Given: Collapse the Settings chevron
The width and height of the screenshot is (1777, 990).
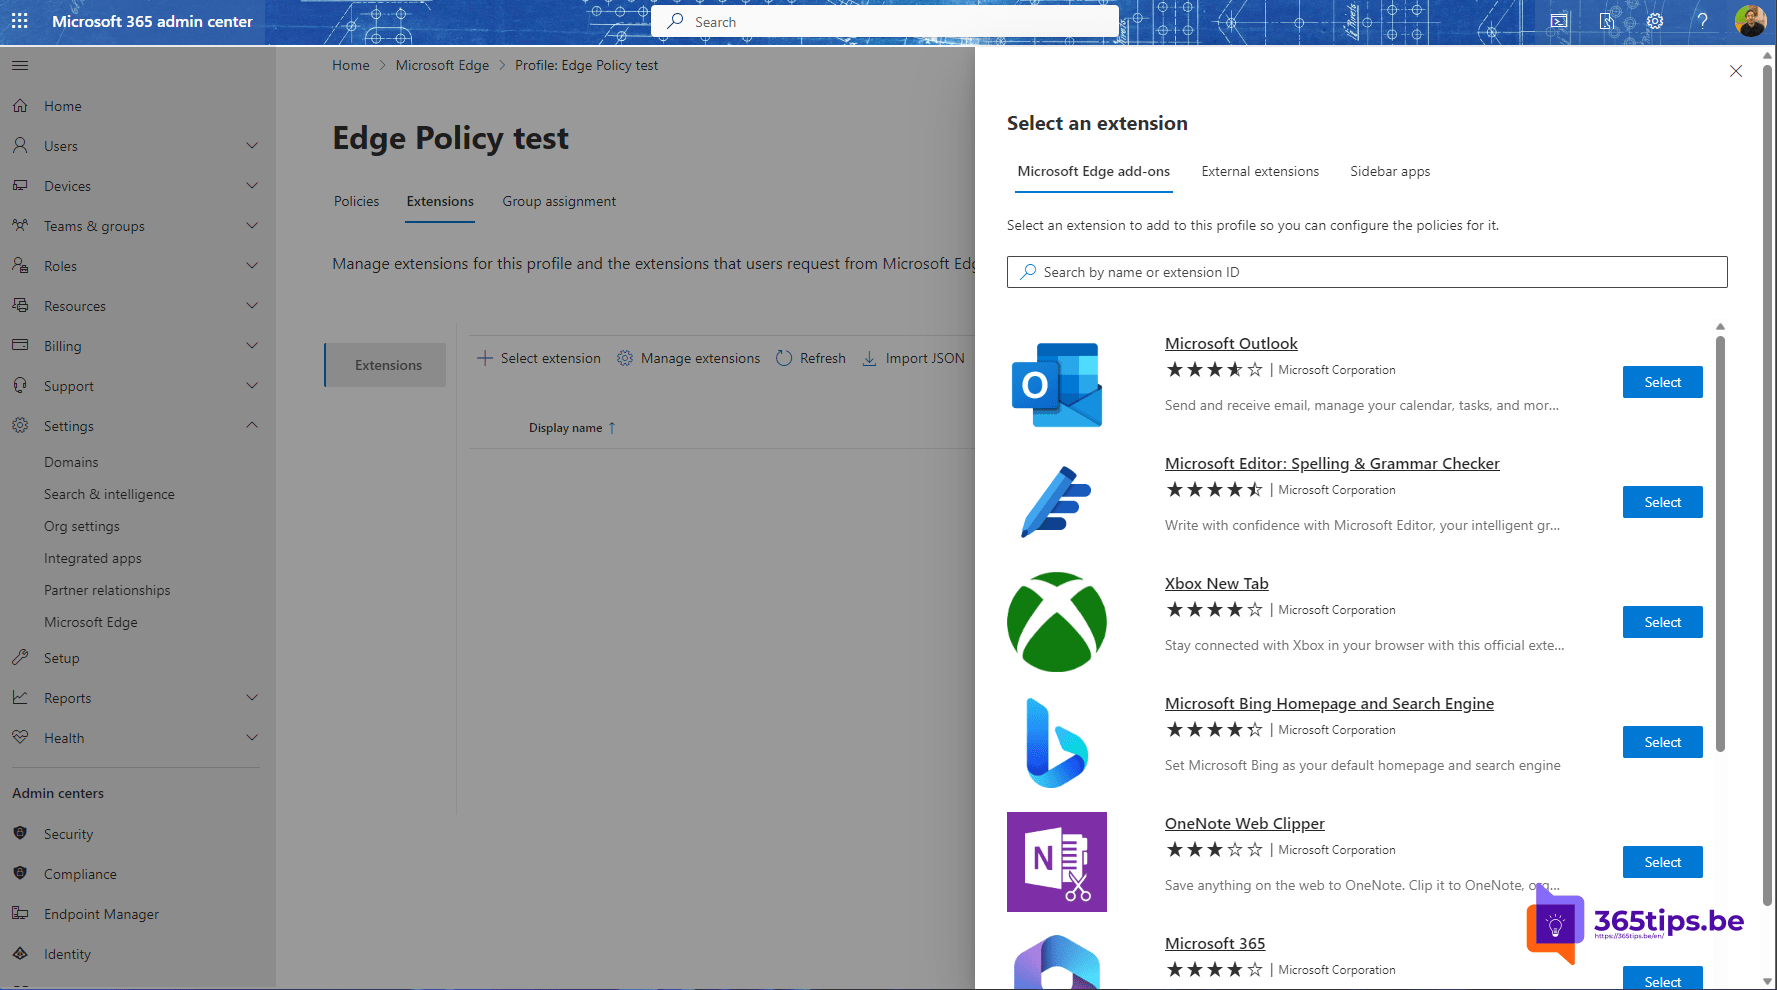Looking at the screenshot, I should [252, 425].
